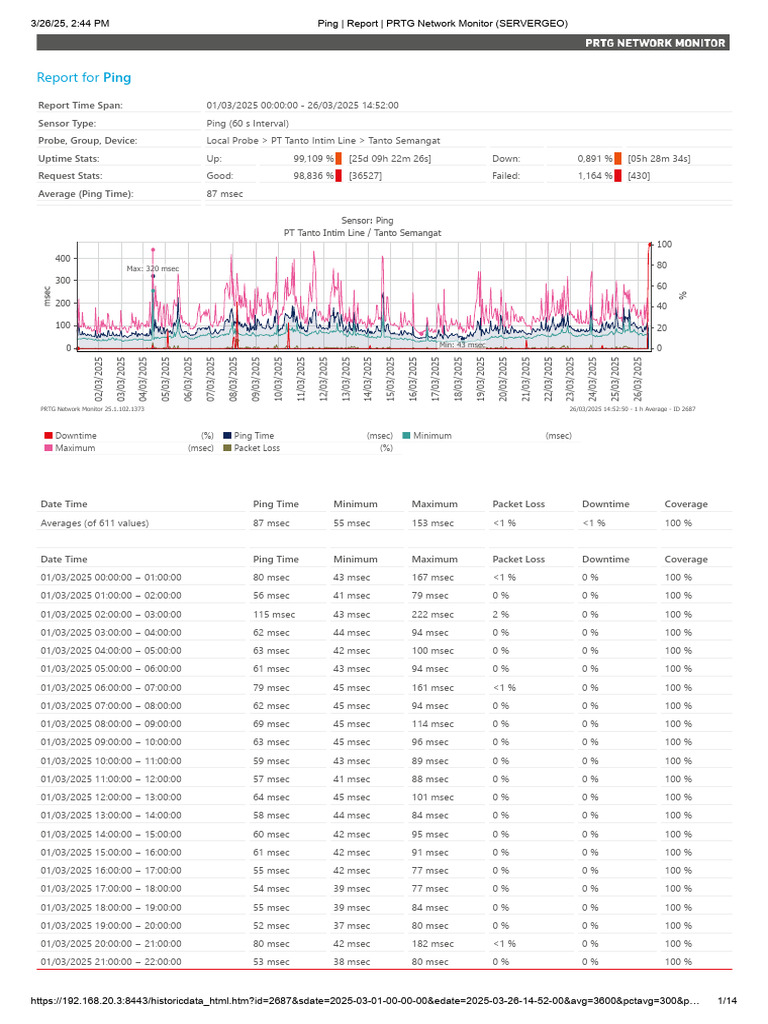Viewport: 768px width, 1024px height.
Task: Click the page title 'Ping | Report | PRTG Network Monitor'
Action: (442, 24)
